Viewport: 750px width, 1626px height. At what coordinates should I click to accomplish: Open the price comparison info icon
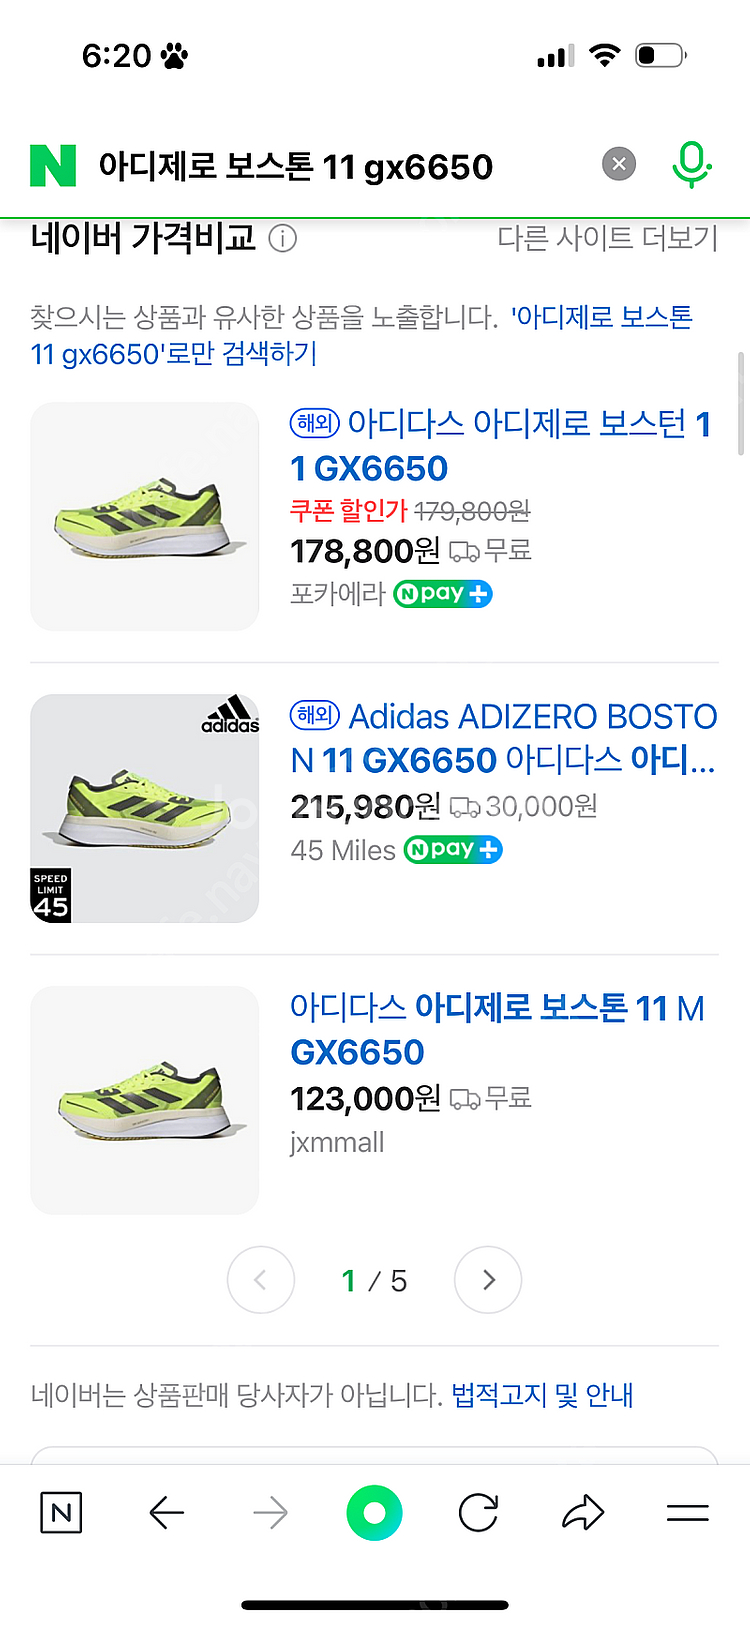[283, 239]
